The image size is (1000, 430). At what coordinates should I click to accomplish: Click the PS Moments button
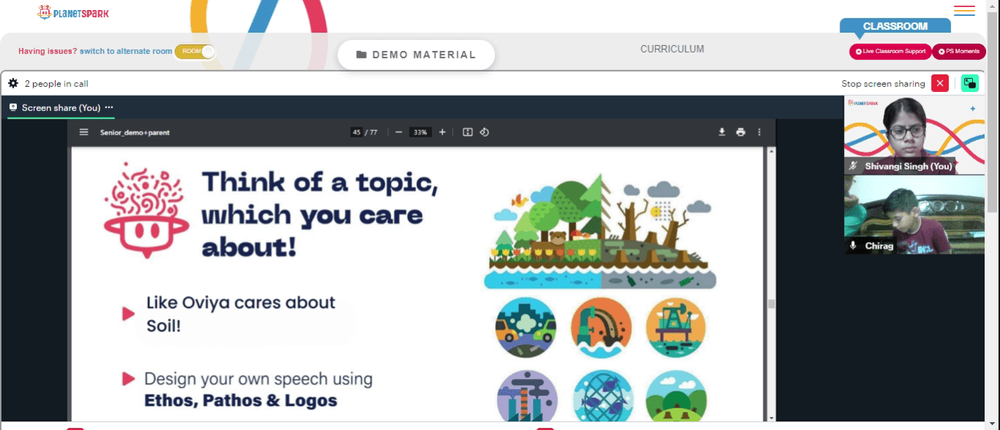tap(959, 52)
